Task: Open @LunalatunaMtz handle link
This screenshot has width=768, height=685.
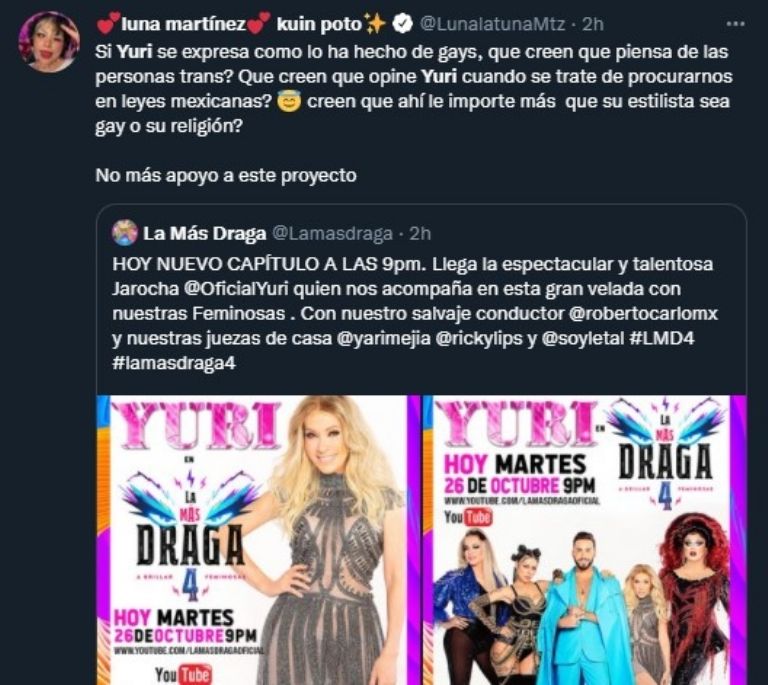Action: [492, 24]
